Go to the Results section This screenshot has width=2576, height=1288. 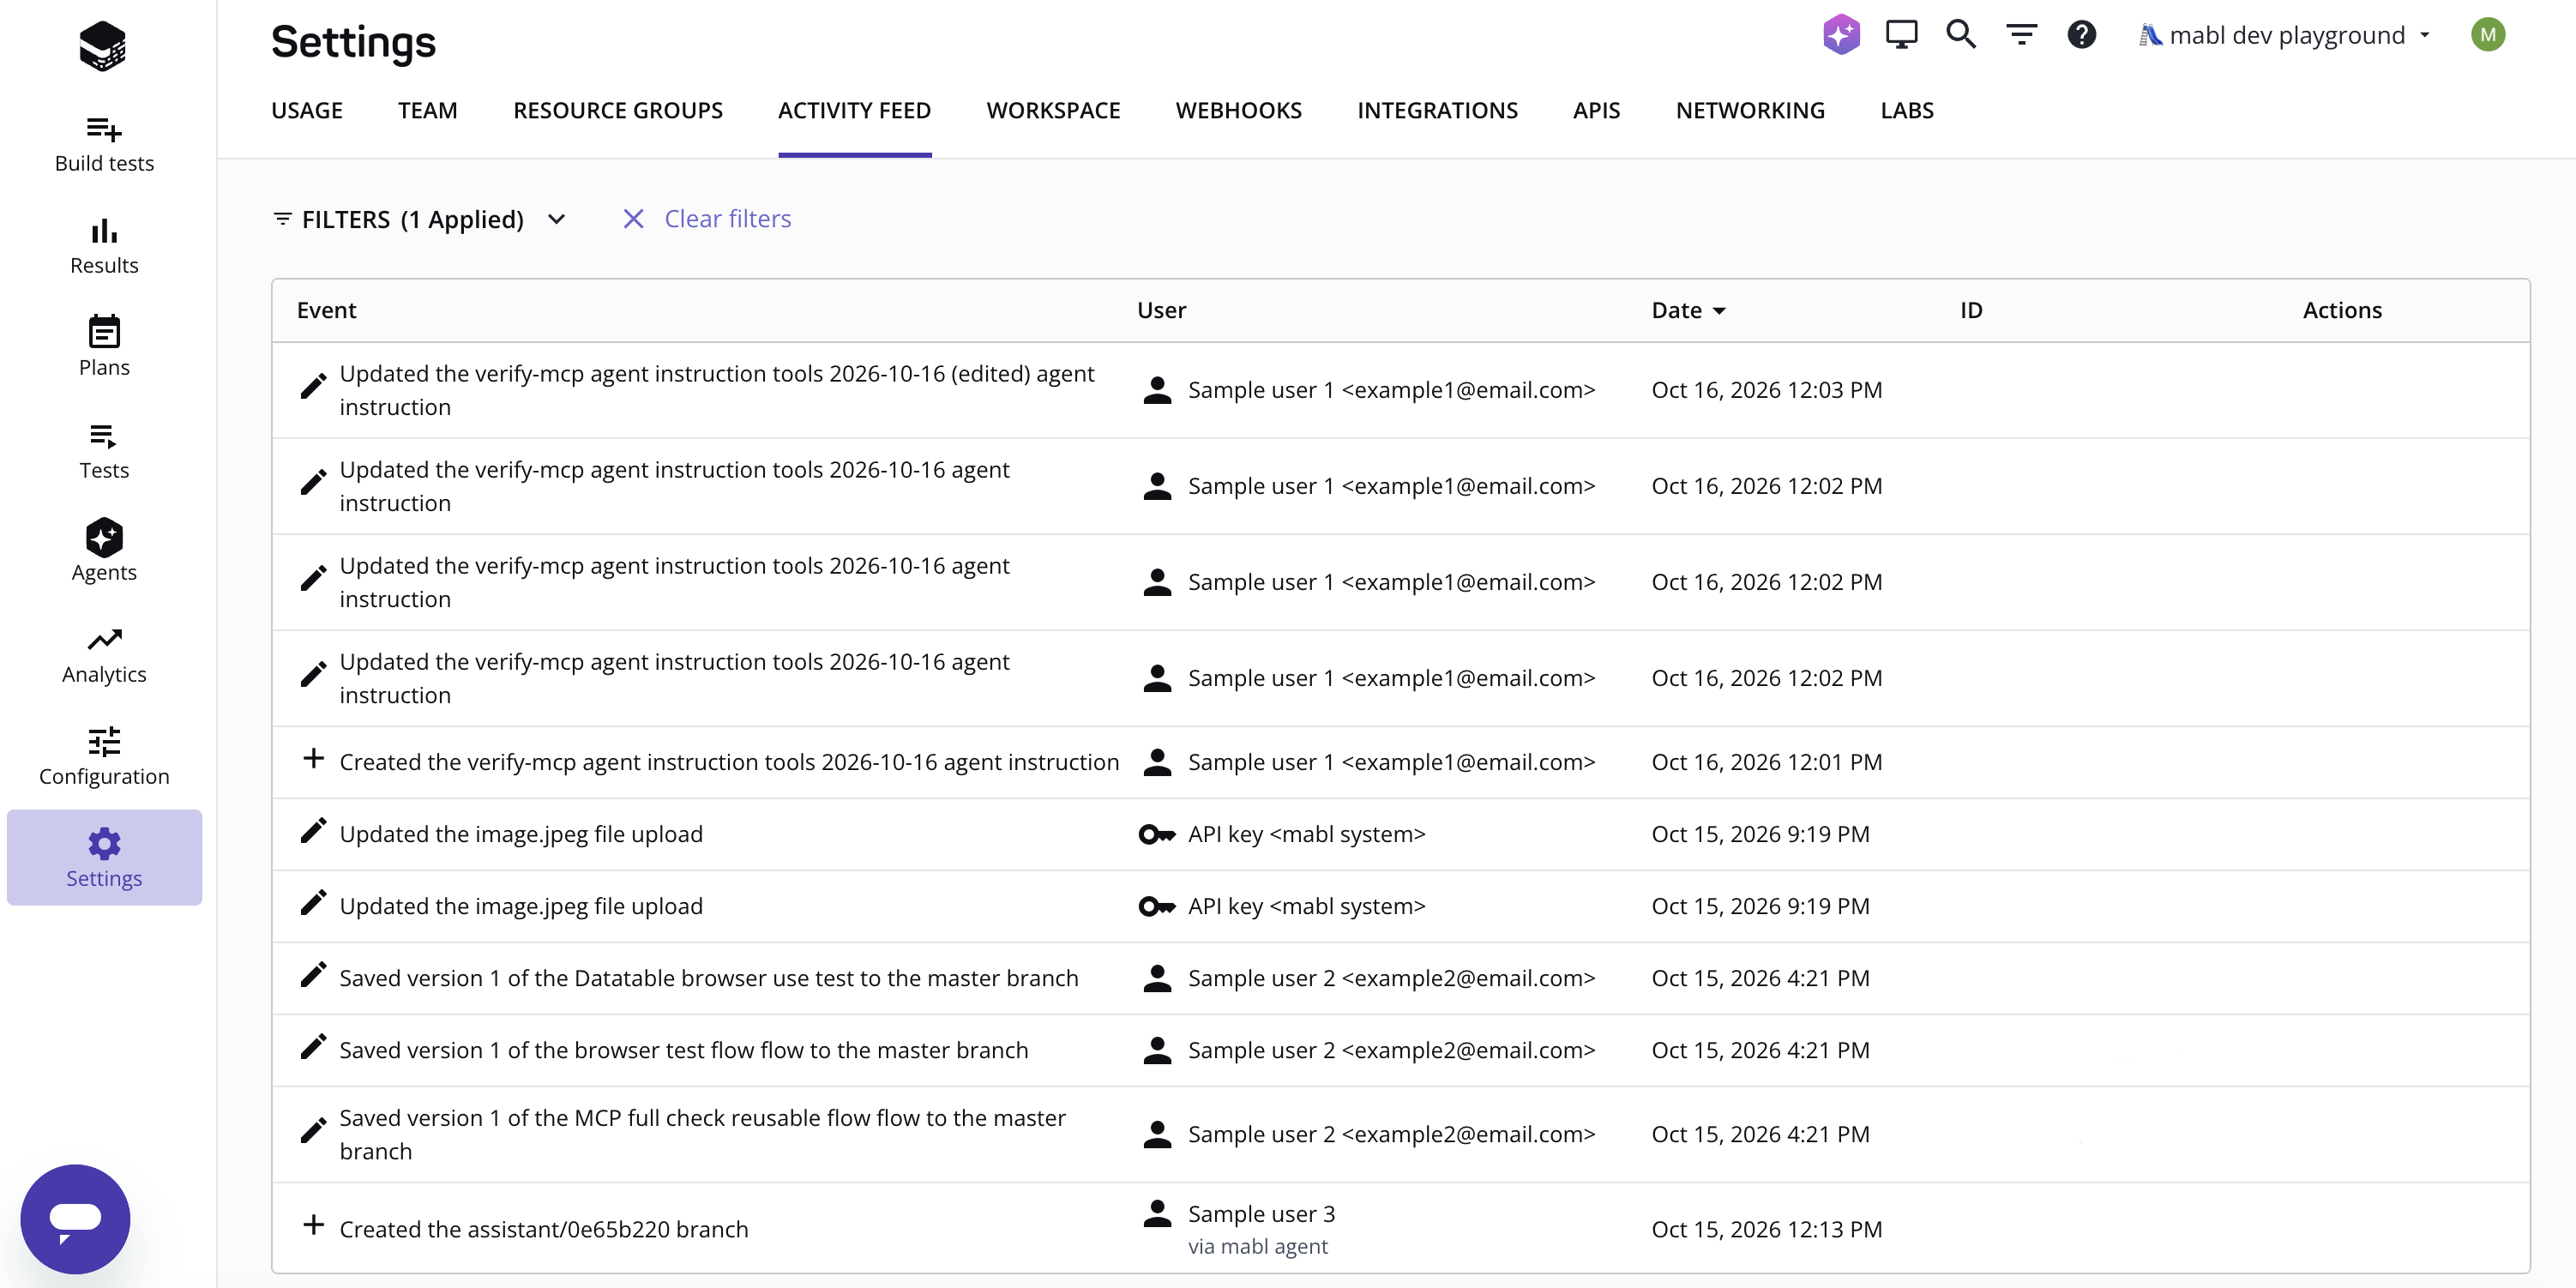(104, 247)
